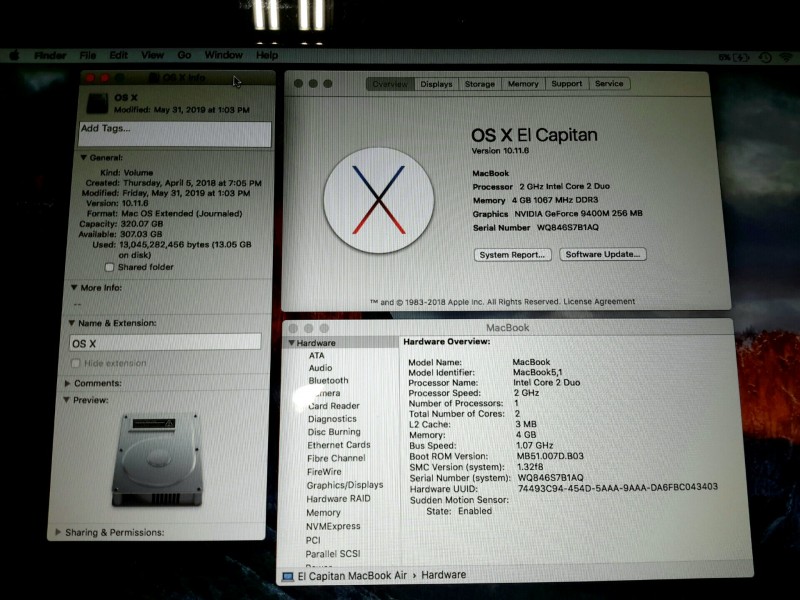Click the Model Identifier value MacBook5,1
The height and width of the screenshot is (600, 800).
coord(538,372)
